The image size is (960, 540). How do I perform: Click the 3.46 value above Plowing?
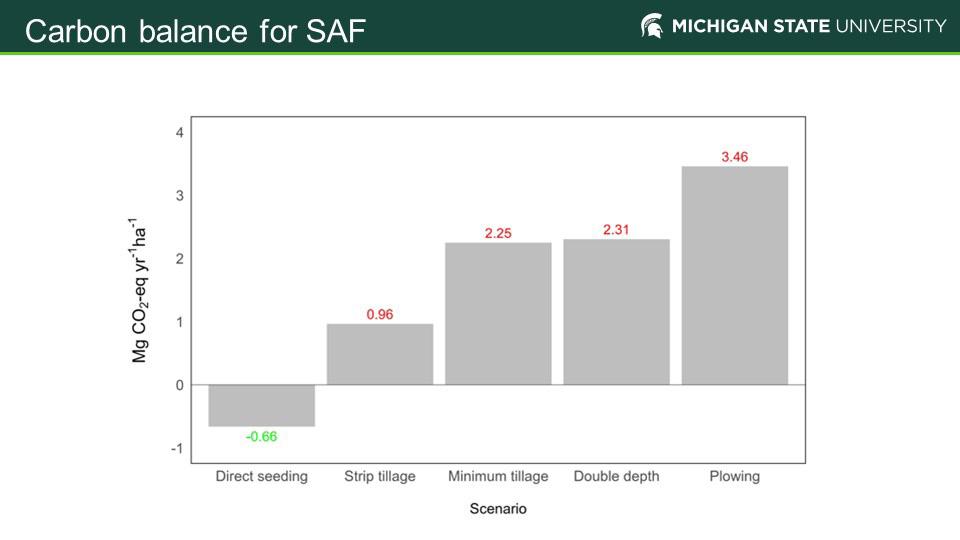pyautogui.click(x=735, y=157)
